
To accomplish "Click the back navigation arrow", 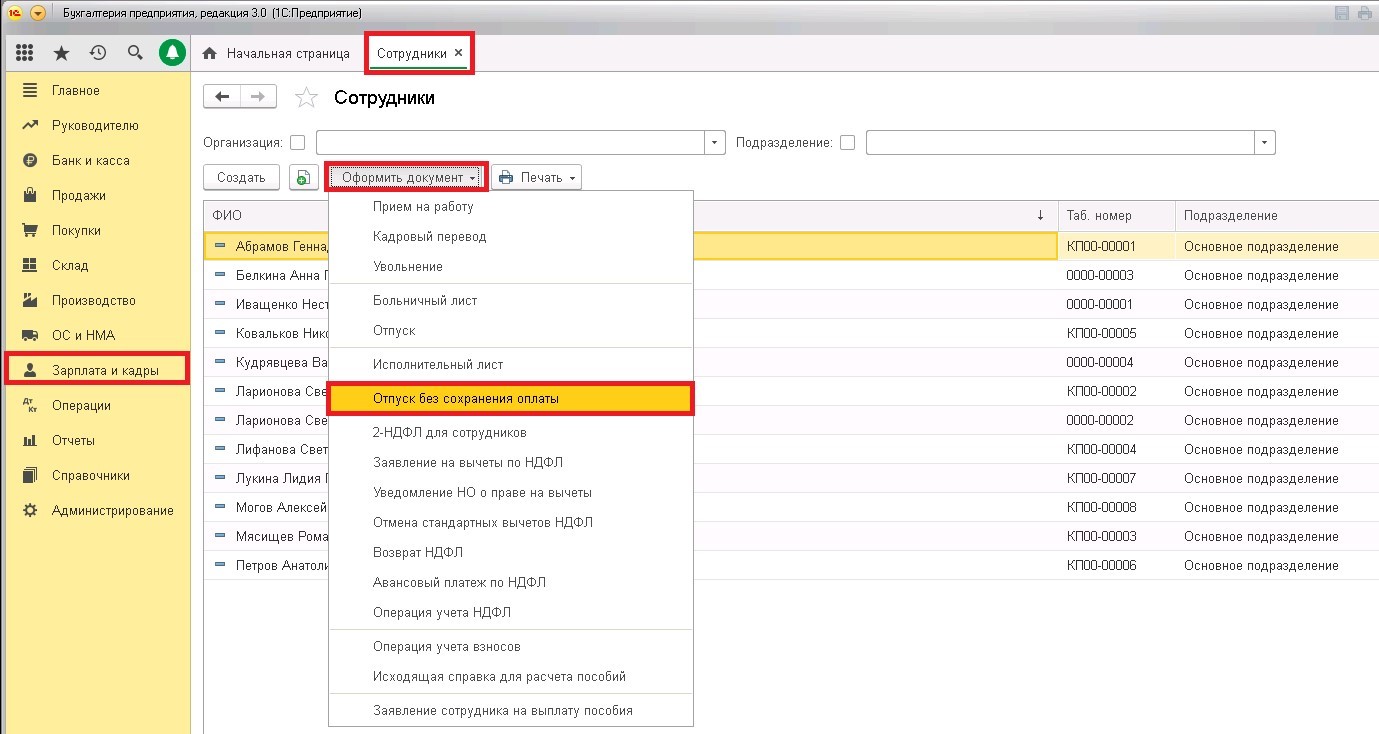I will (x=222, y=97).
